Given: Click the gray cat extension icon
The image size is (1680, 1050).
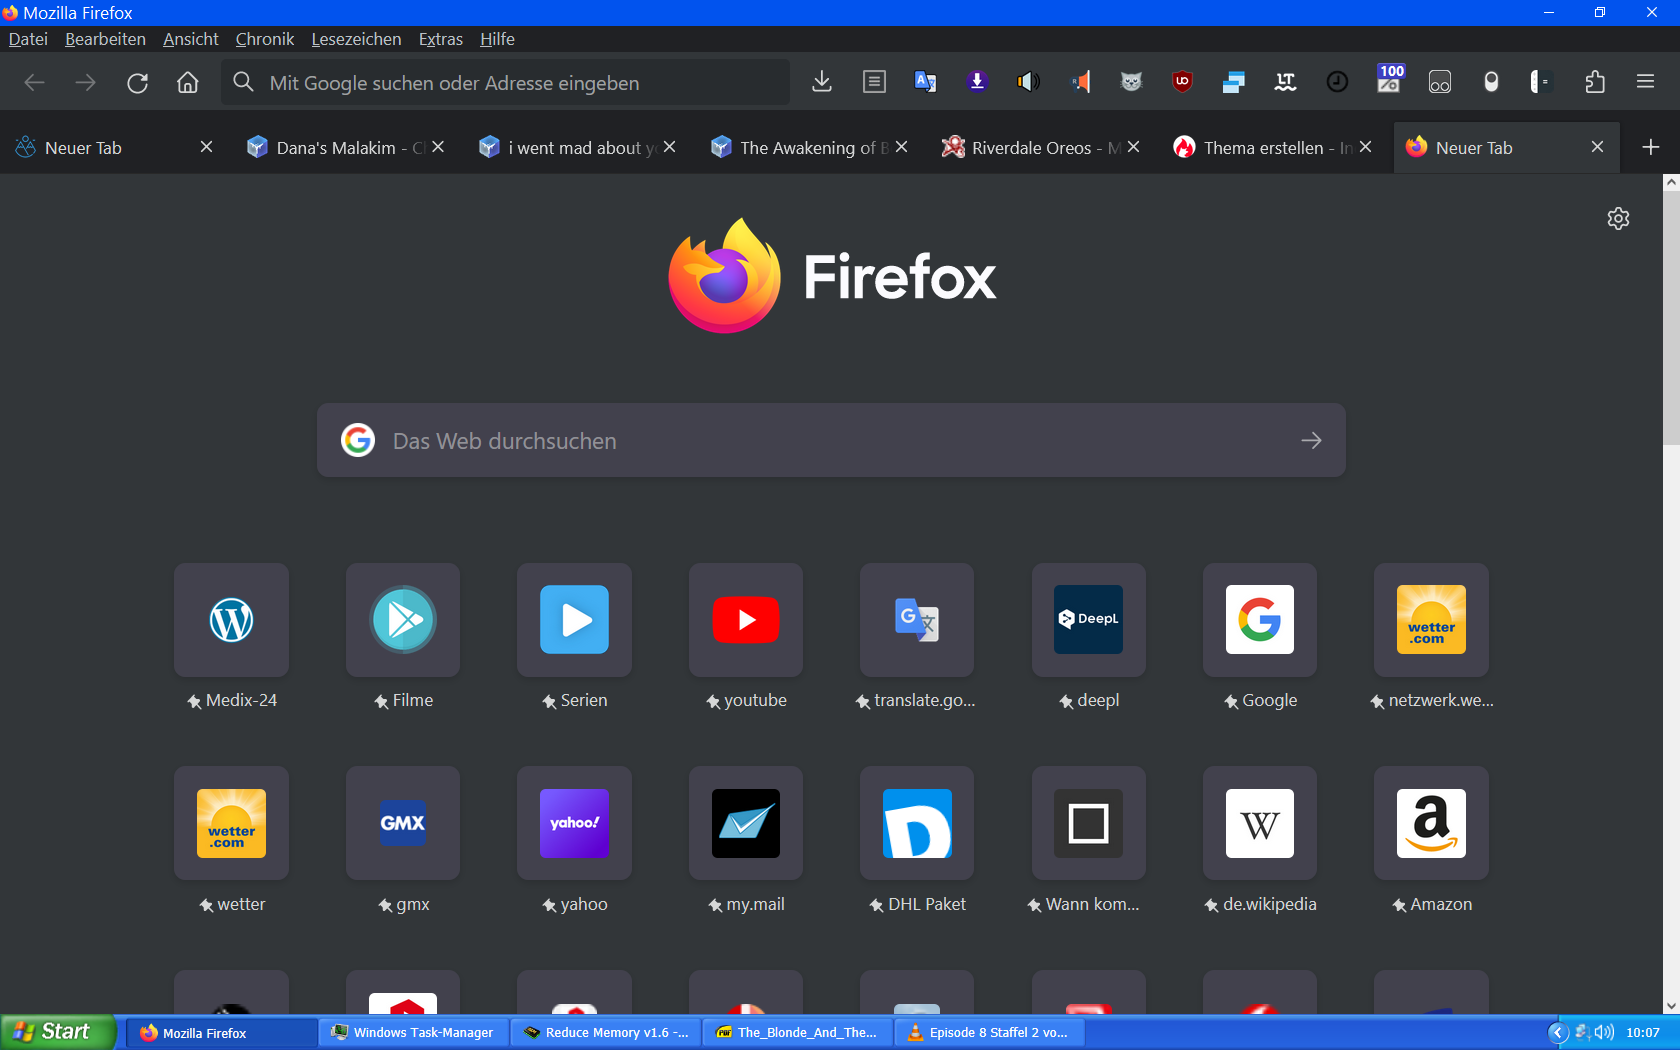Looking at the screenshot, I should pyautogui.click(x=1131, y=82).
